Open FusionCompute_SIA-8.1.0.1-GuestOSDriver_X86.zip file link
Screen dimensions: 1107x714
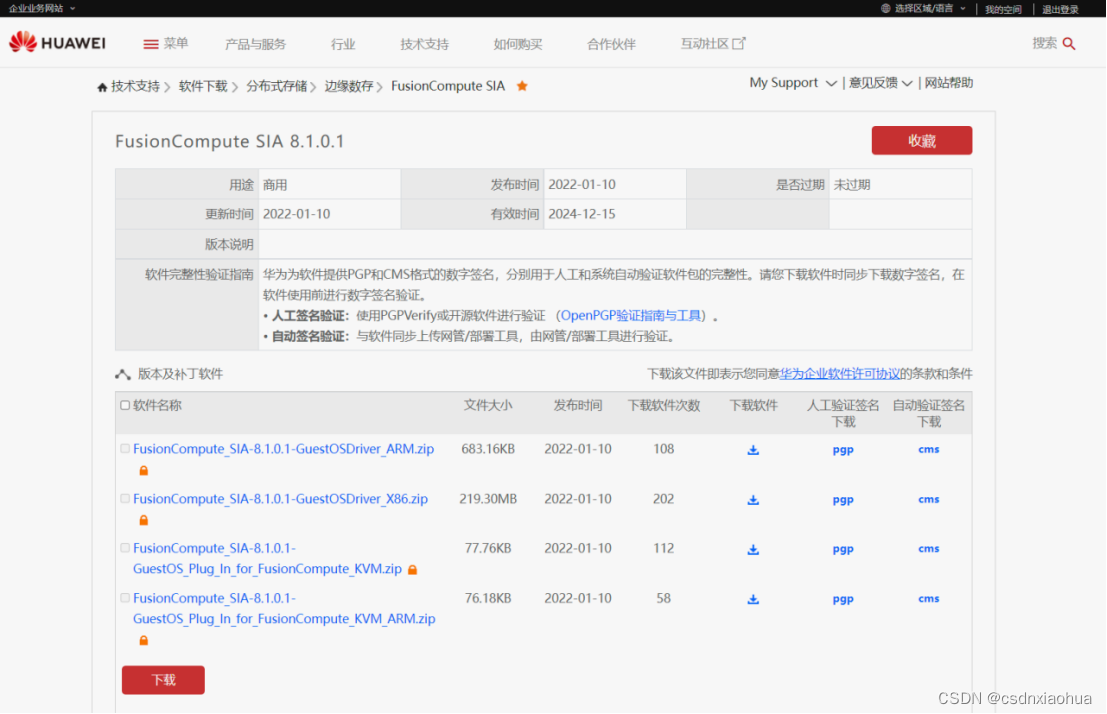[280, 499]
